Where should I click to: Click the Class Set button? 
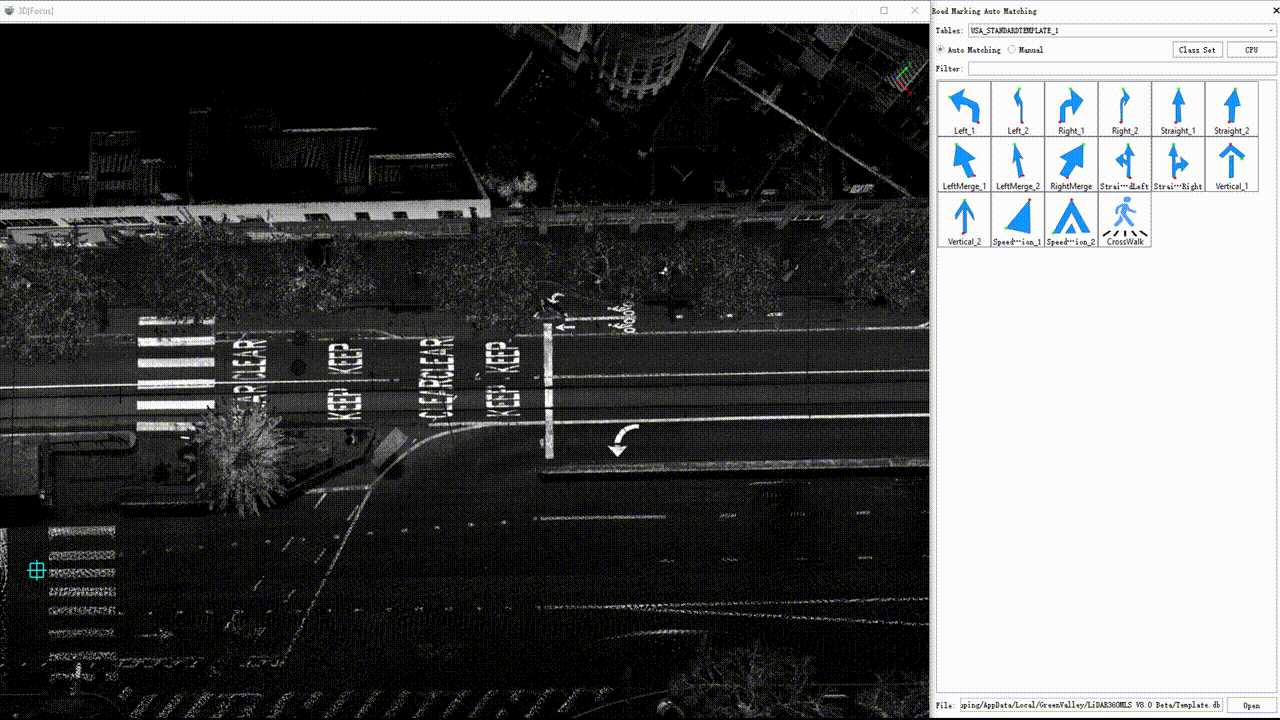[1197, 50]
